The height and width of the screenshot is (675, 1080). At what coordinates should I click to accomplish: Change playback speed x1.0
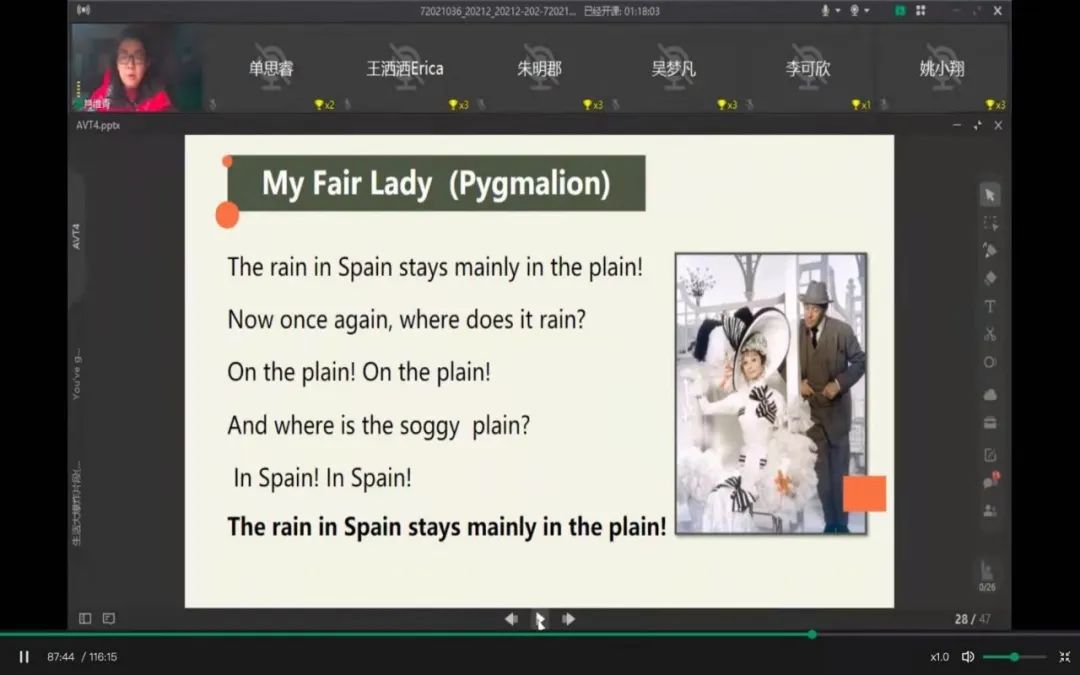(x=939, y=657)
